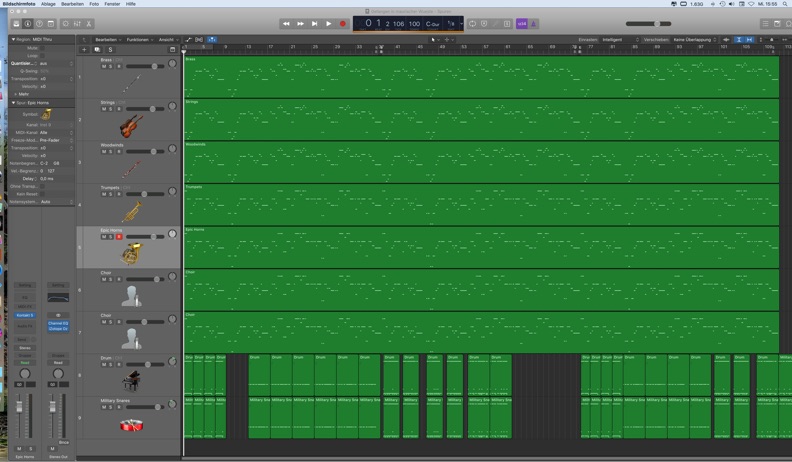Viewport: 792px width, 462px height.
Task: Open the Editors scissors button
Action: click(x=89, y=24)
